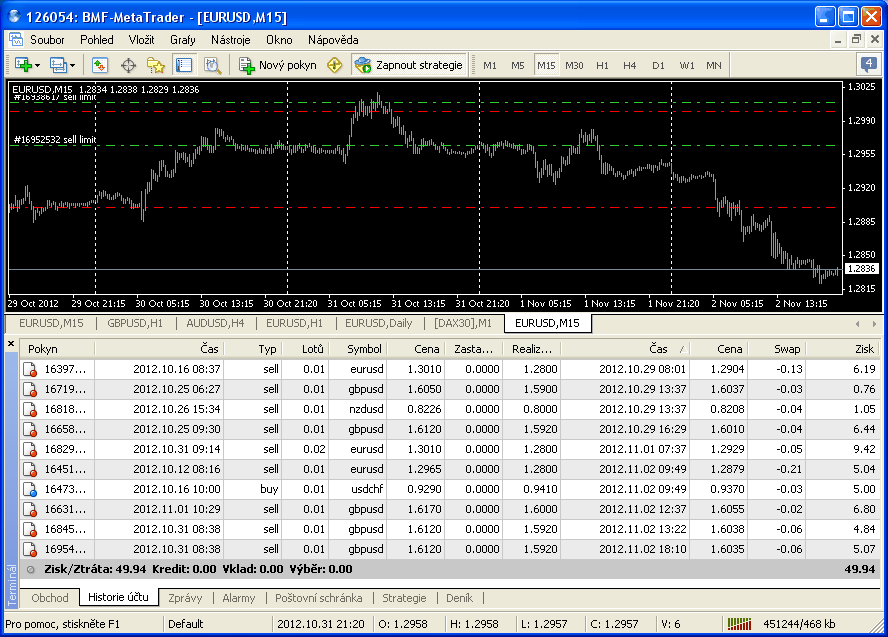The image size is (888, 637).
Task: Switch to the EURUSD,Daily chart tab
Action: [378, 323]
